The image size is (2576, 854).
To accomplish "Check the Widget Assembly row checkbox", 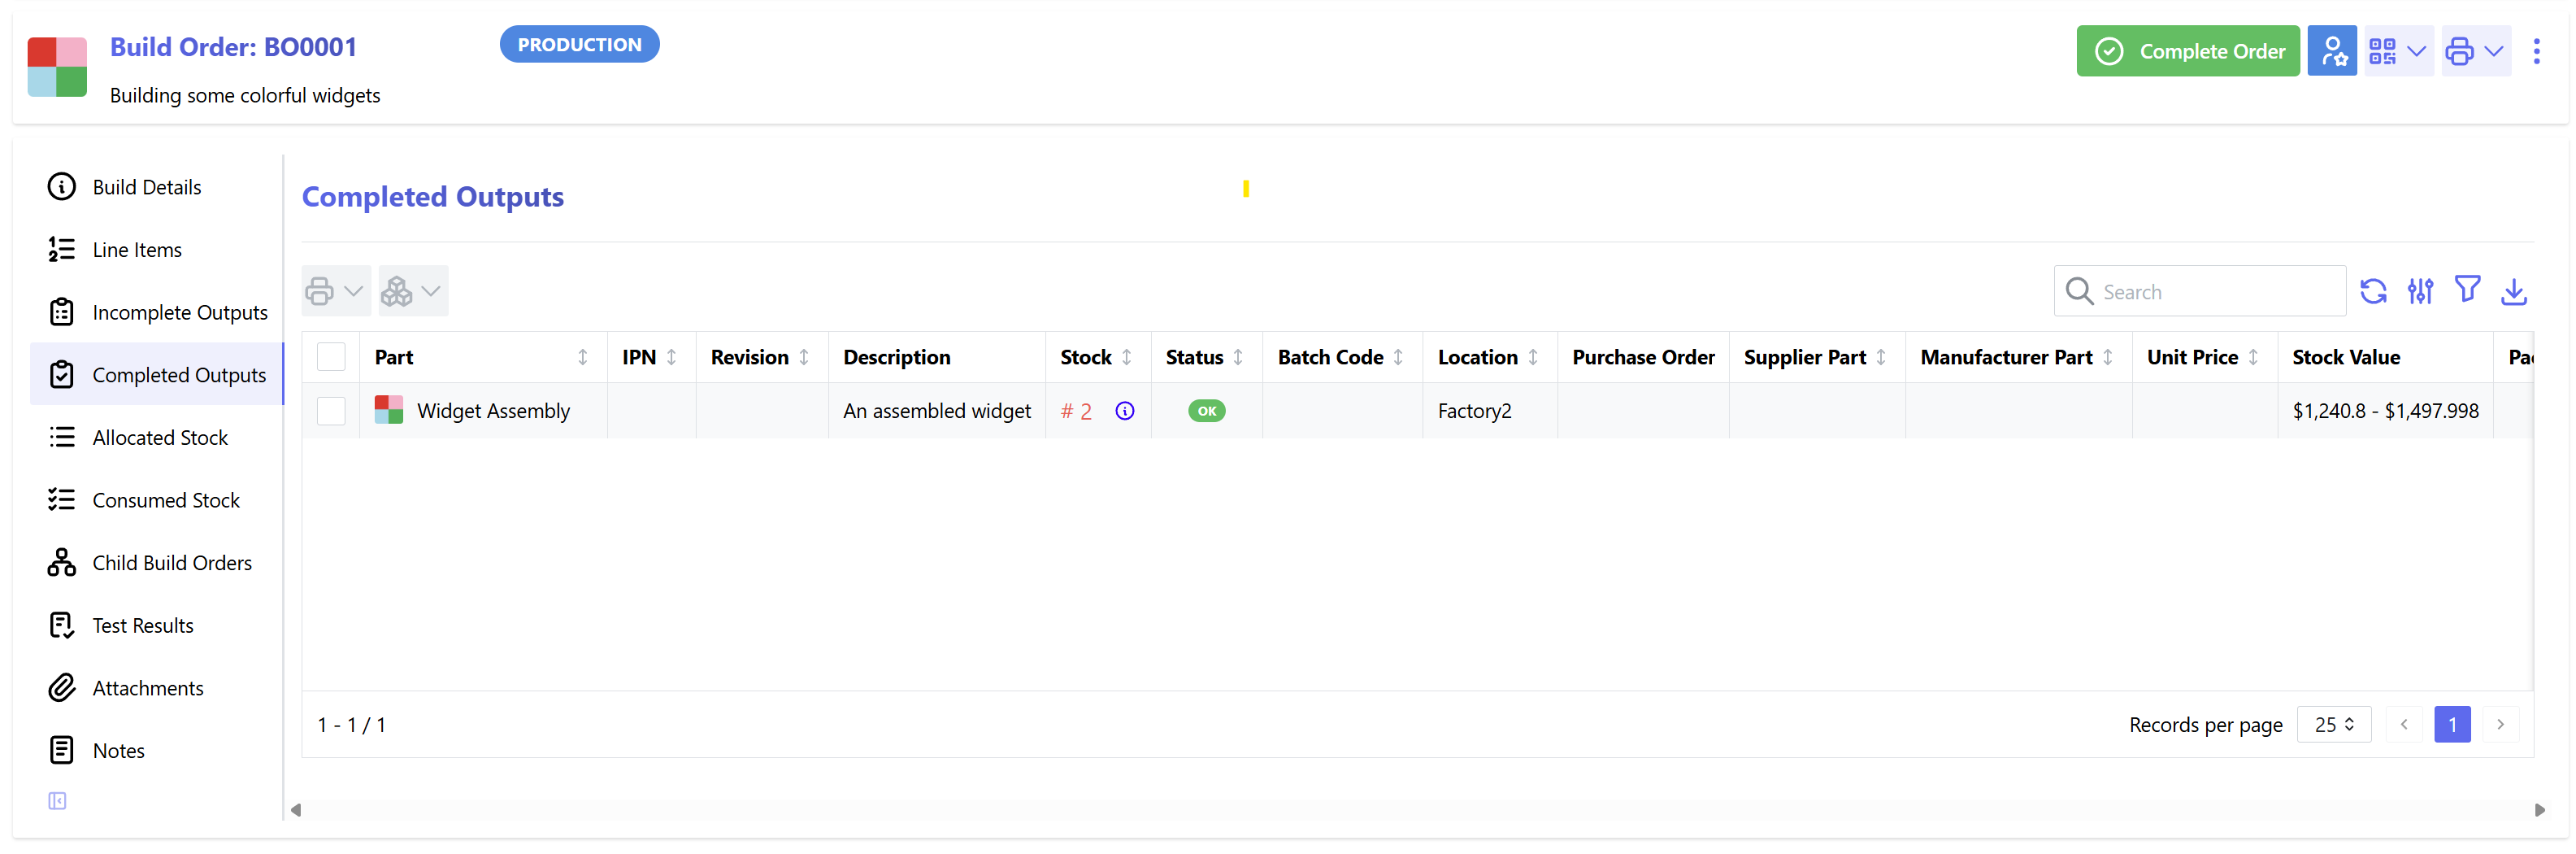I will [331, 410].
